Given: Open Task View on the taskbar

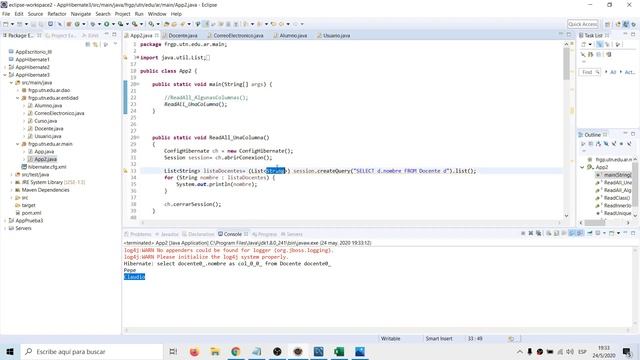Looking at the screenshot, I should pos(173,351).
